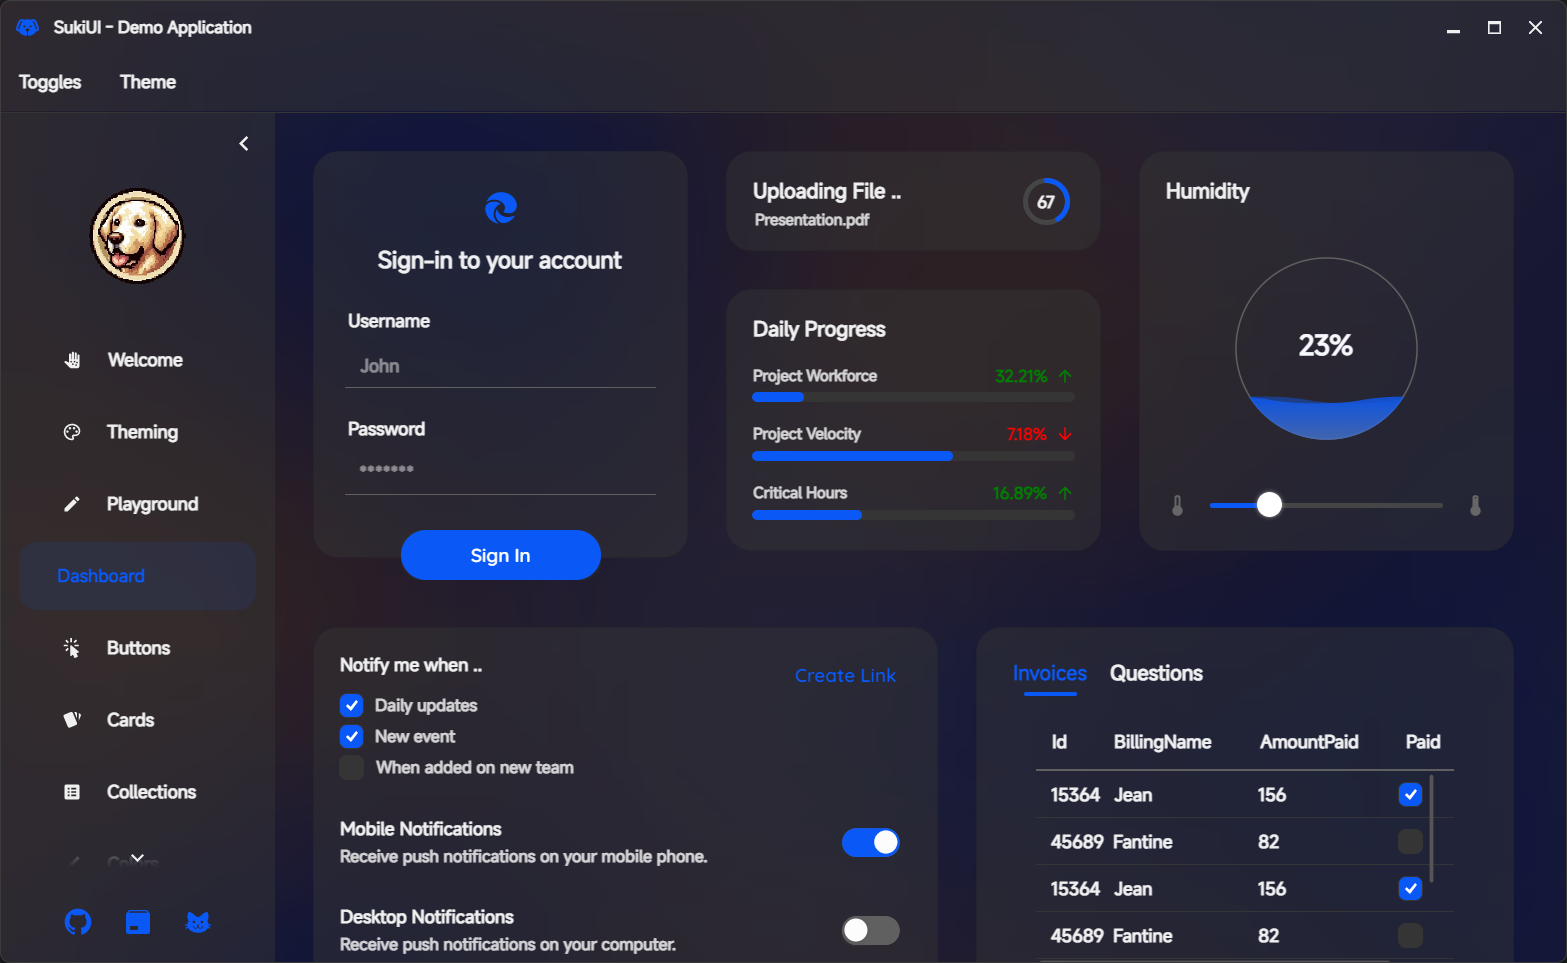This screenshot has height=963, width=1567.
Task: Uncheck the New event checkbox
Action: (x=351, y=737)
